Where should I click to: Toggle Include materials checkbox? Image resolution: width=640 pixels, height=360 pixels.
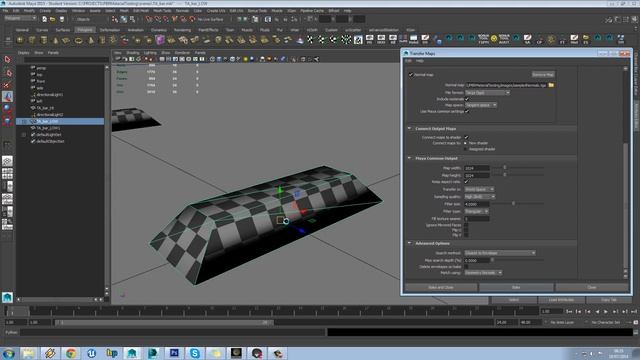click(x=467, y=99)
